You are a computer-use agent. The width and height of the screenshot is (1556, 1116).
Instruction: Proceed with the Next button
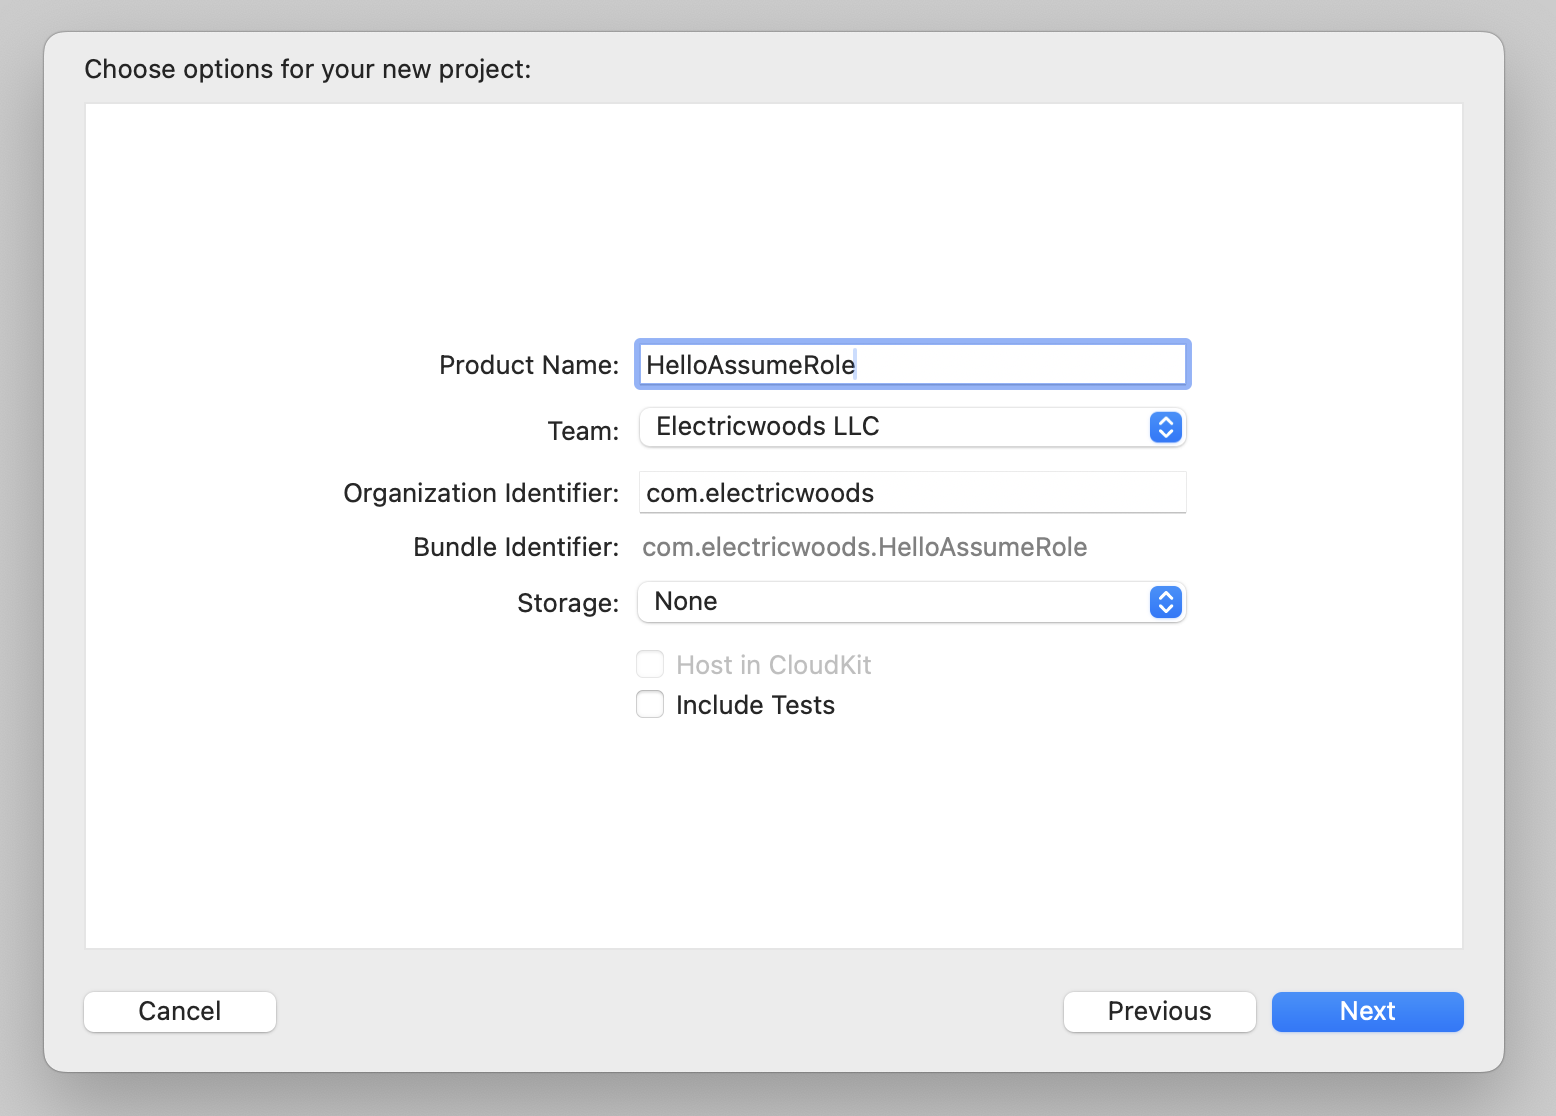tap(1367, 1011)
